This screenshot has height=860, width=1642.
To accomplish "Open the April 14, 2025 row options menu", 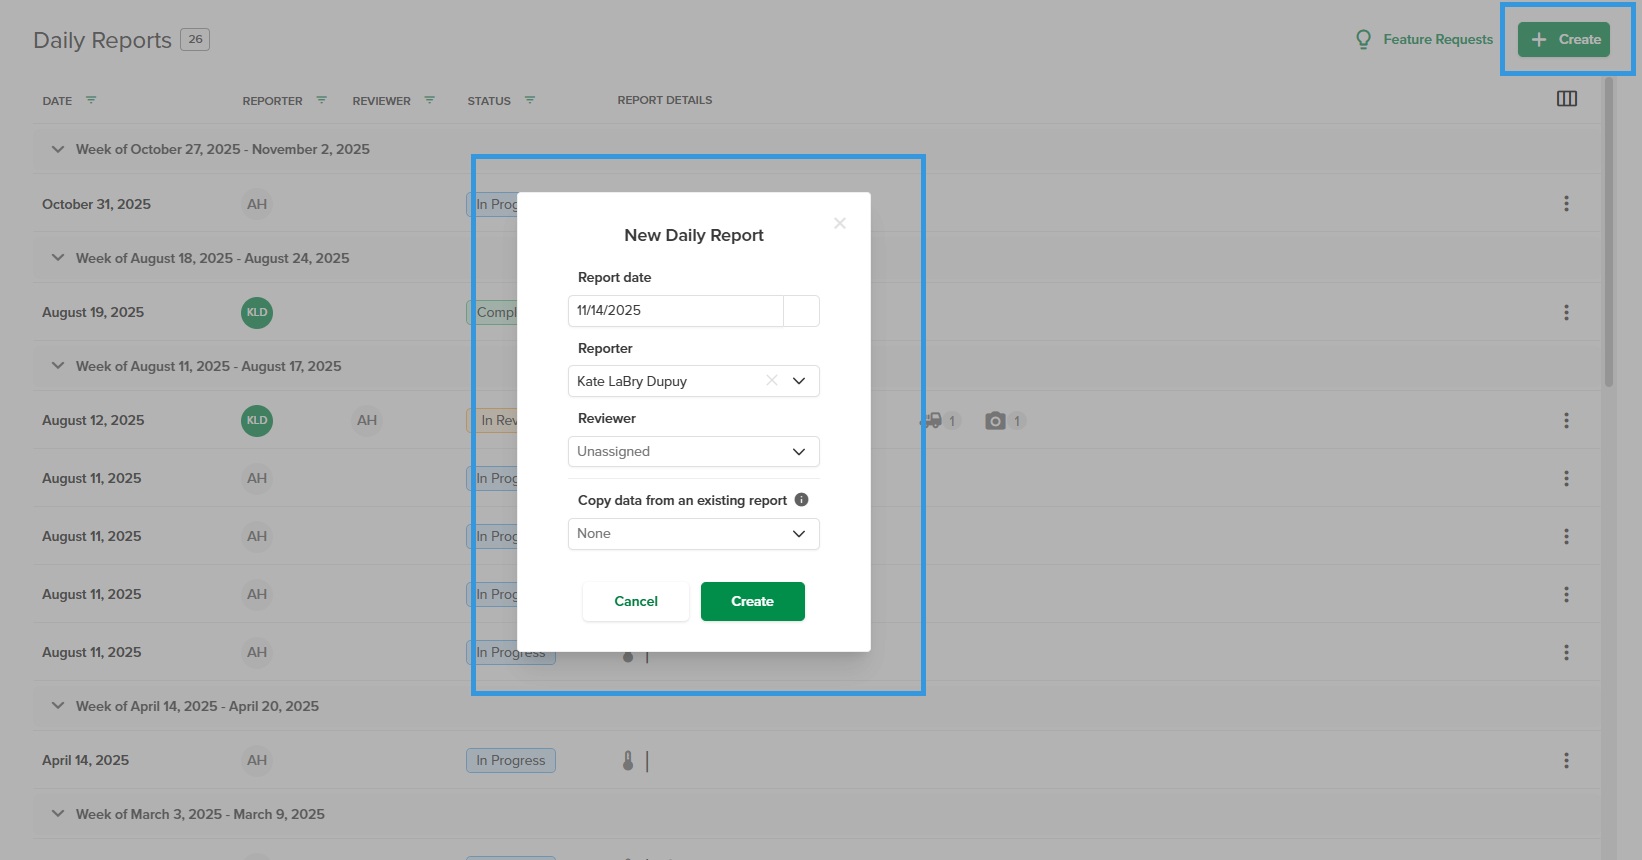I will [x=1566, y=760].
